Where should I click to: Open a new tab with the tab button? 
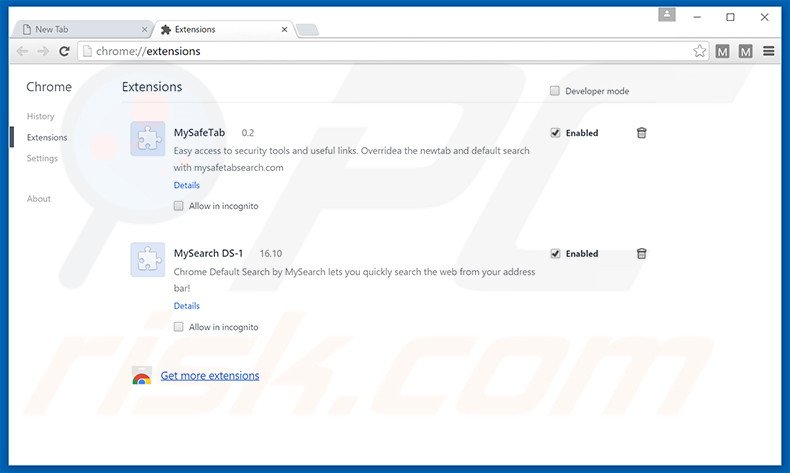[307, 30]
